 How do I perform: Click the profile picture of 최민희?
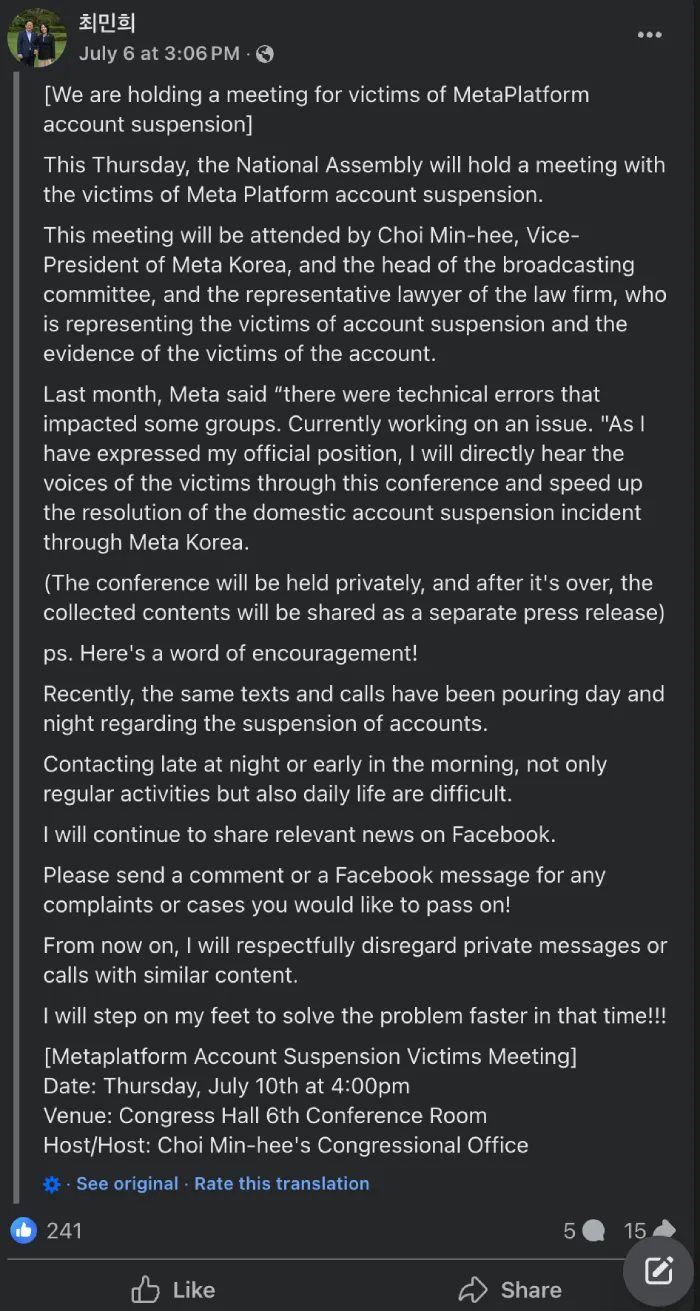(x=37, y=37)
